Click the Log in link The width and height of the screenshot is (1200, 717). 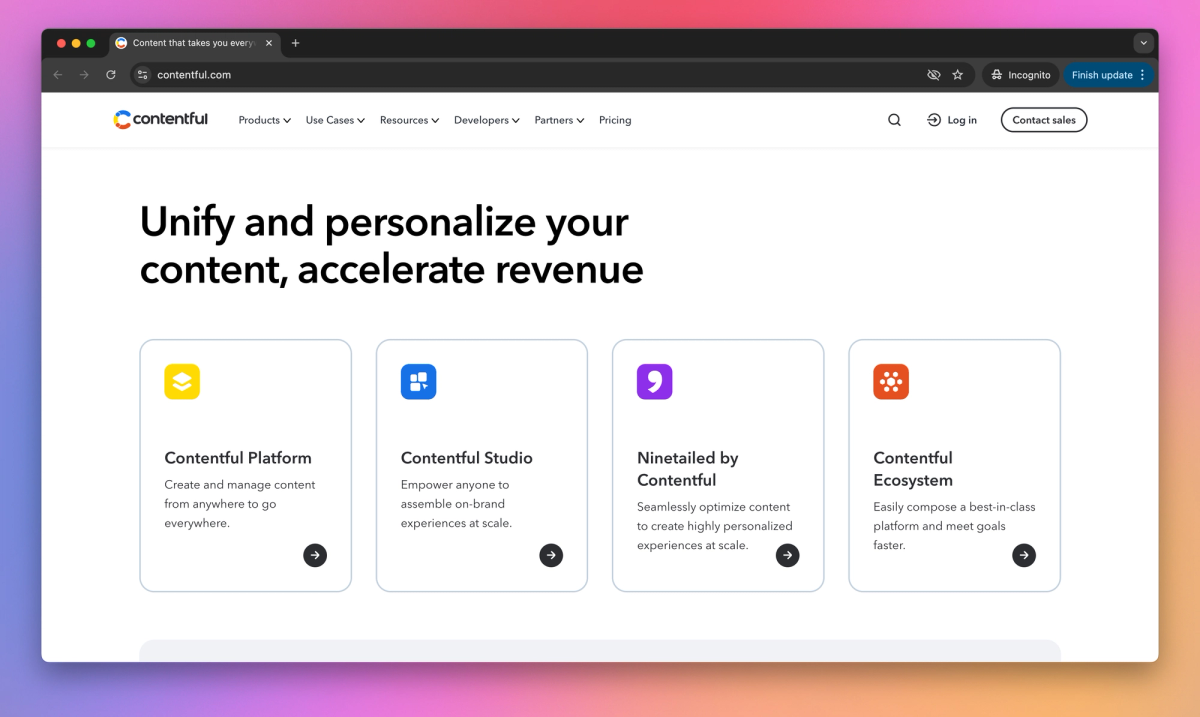click(952, 120)
